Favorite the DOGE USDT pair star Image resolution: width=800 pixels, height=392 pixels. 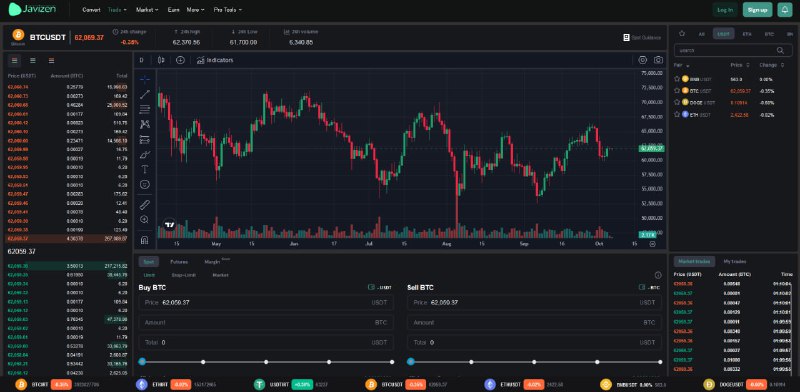pos(677,102)
